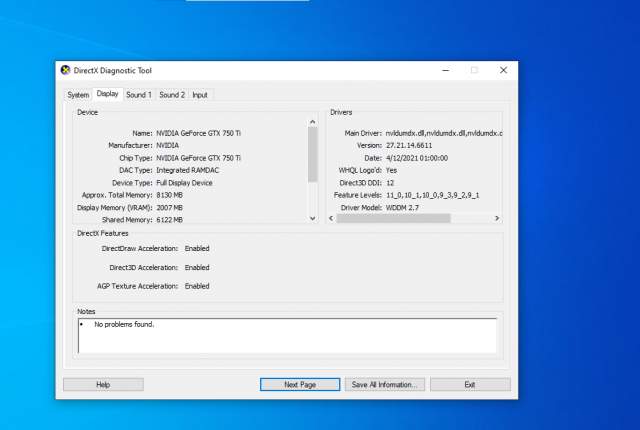Click the Device panel vertical scrollbar thumb
The width and height of the screenshot is (640, 430).
(313, 154)
